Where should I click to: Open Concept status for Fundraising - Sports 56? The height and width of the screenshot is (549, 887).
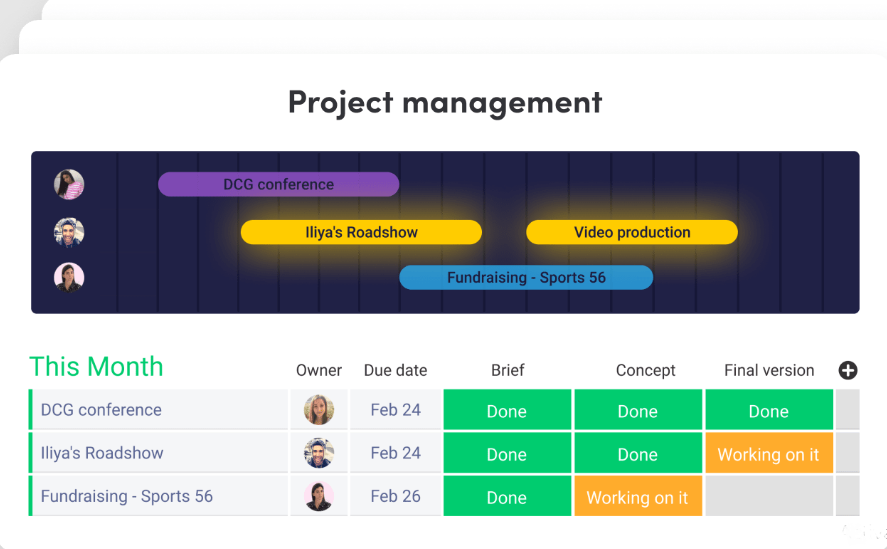tap(637, 497)
